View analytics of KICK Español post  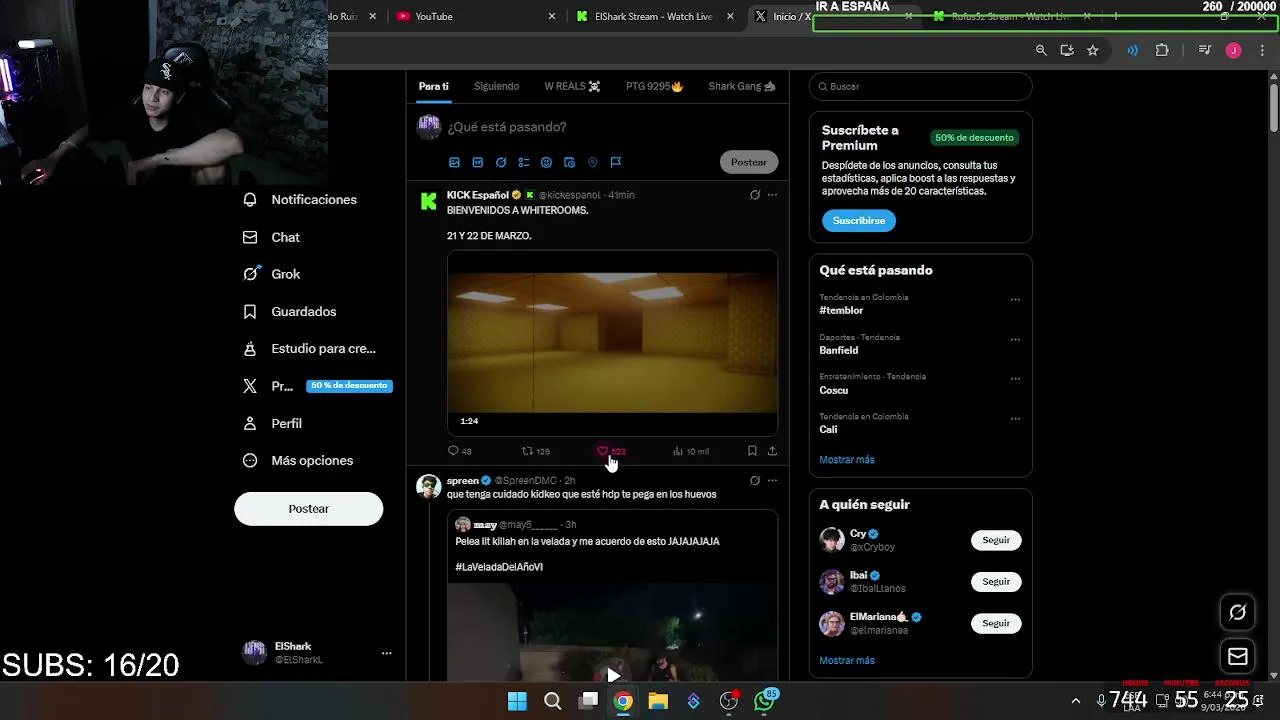pyautogui.click(x=691, y=451)
